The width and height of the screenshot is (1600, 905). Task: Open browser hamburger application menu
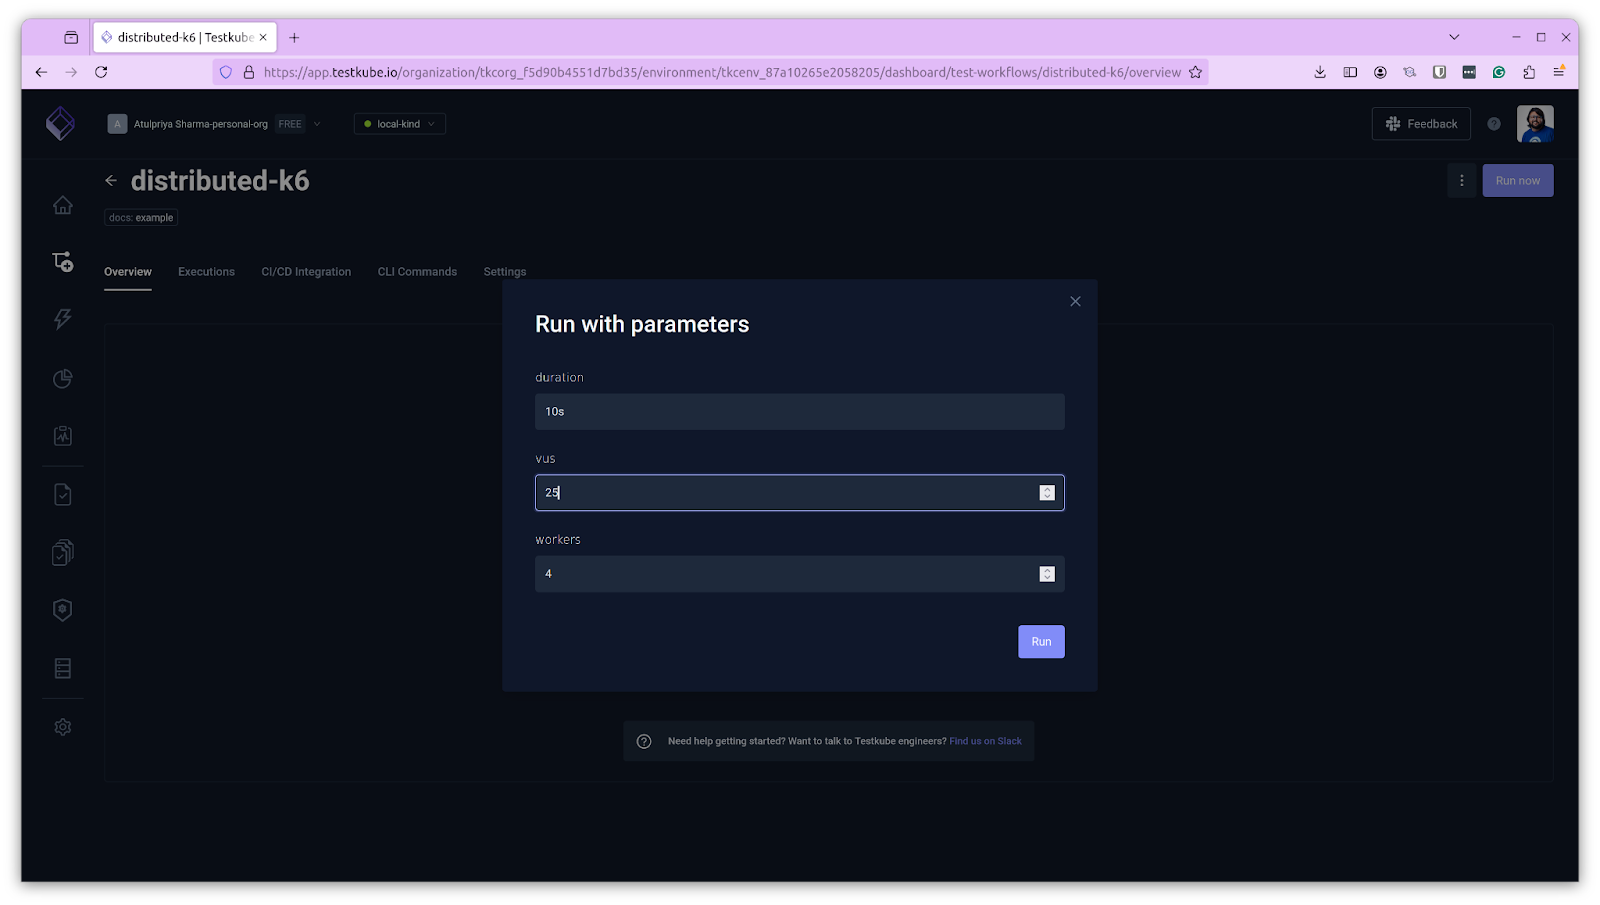[1559, 72]
